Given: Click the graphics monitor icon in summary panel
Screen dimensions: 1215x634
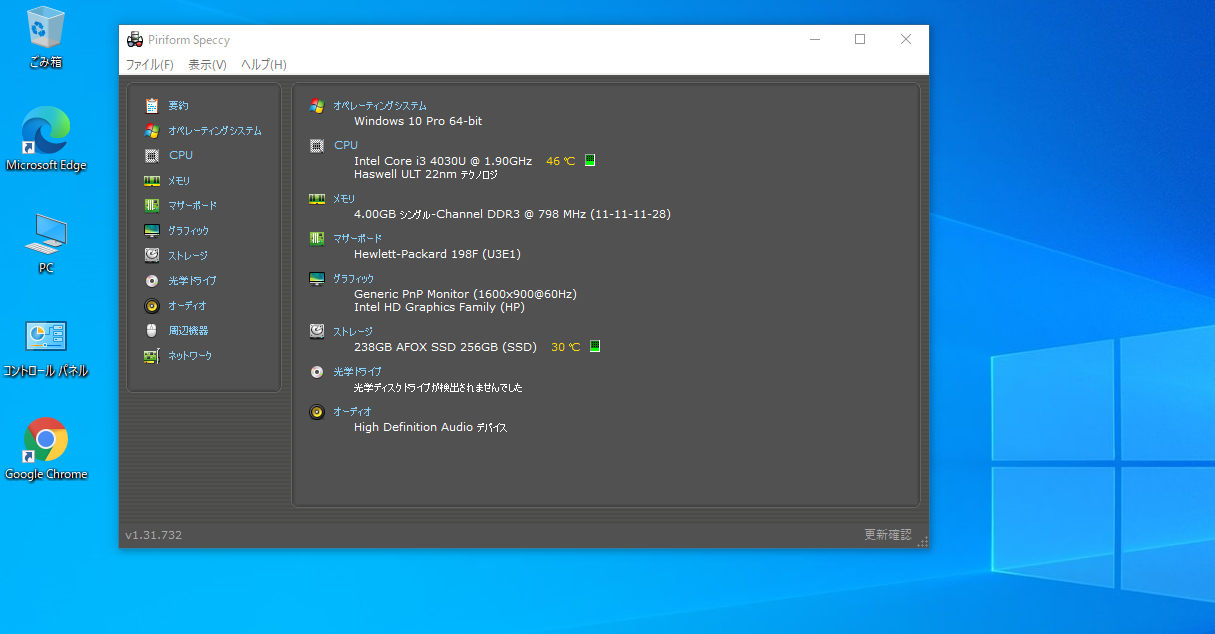Looking at the screenshot, I should (x=317, y=278).
